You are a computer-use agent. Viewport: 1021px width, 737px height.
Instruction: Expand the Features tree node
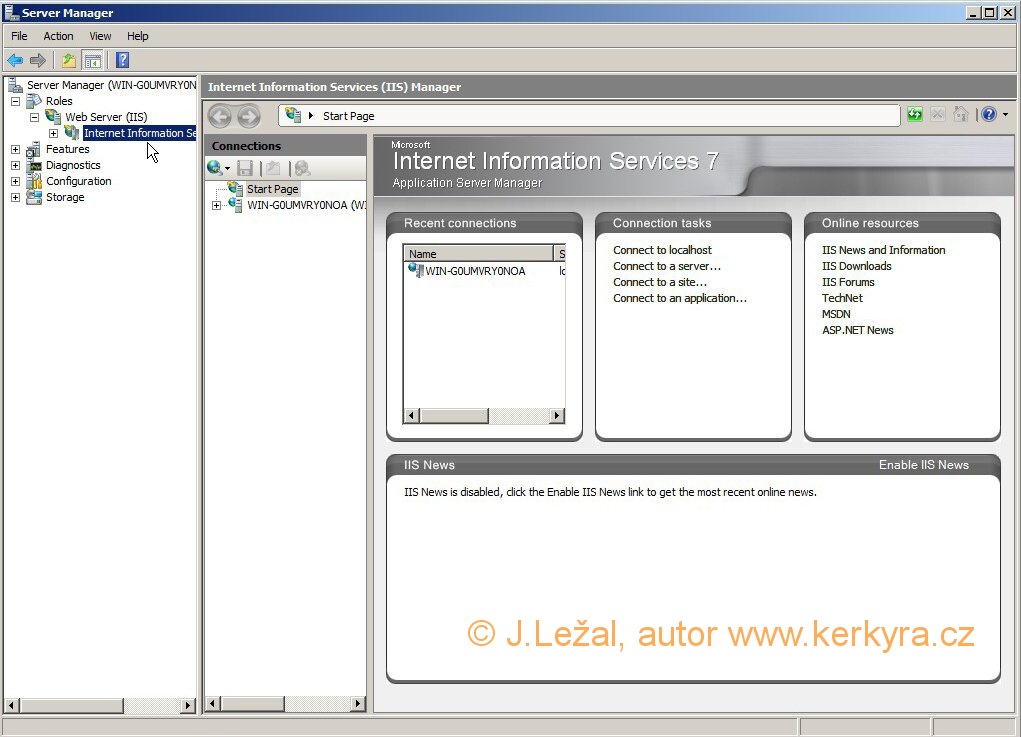pyautogui.click(x=15, y=150)
